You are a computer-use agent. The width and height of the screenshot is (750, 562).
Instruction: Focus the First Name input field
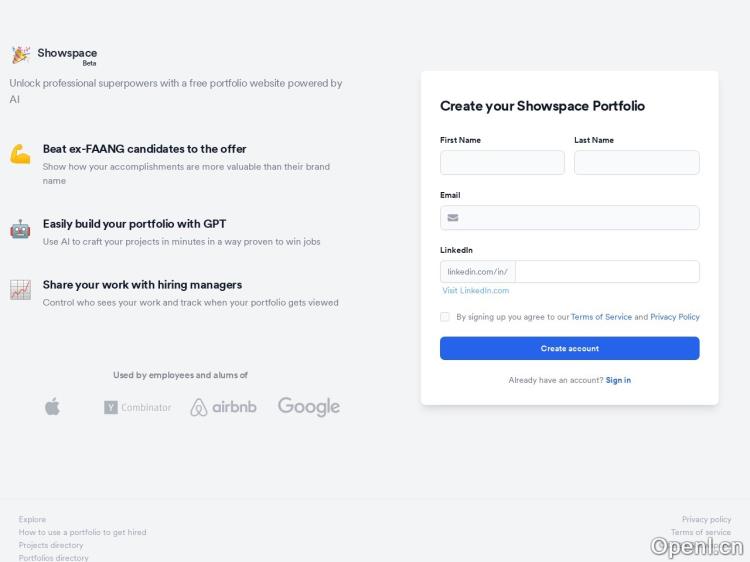502,163
